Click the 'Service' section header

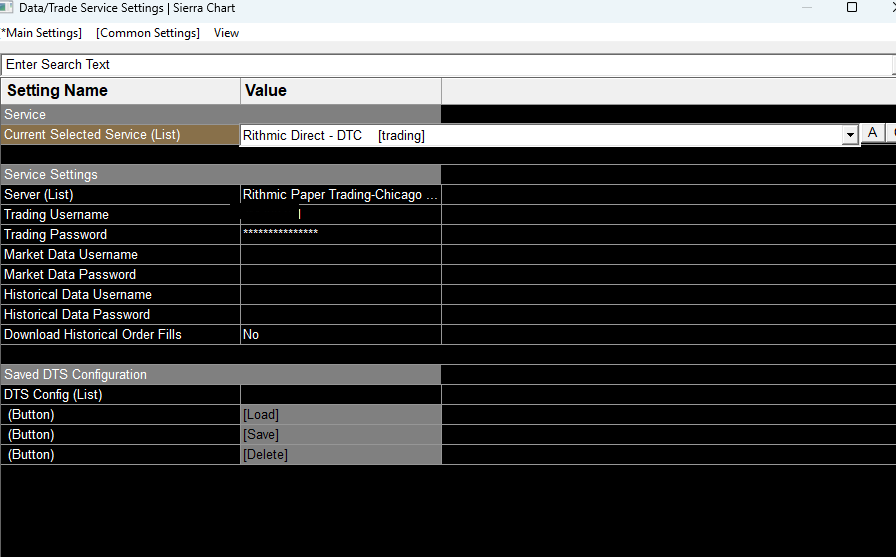tap(221, 114)
